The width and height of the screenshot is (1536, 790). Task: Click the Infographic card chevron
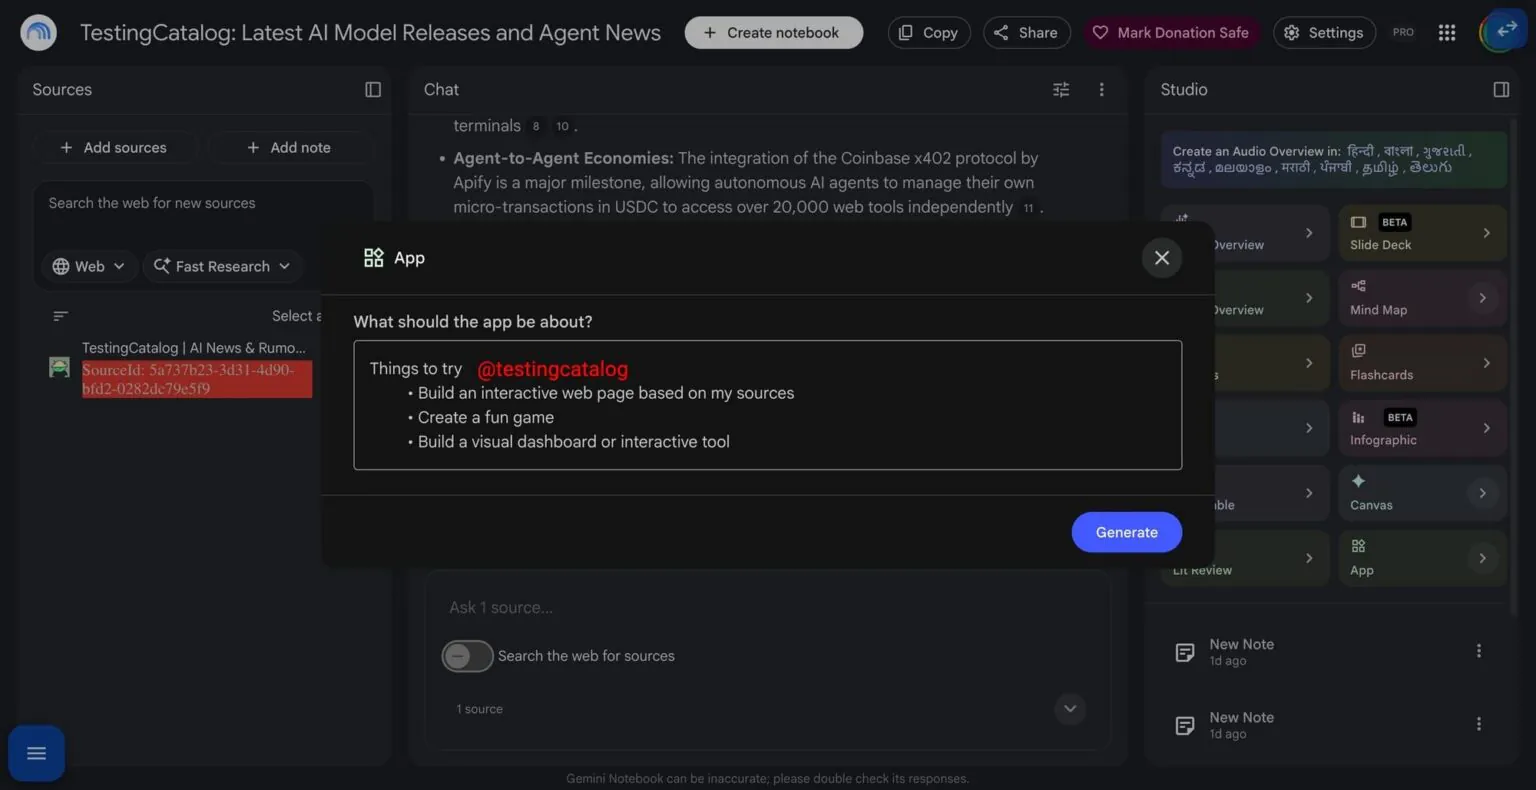pyautogui.click(x=1486, y=428)
